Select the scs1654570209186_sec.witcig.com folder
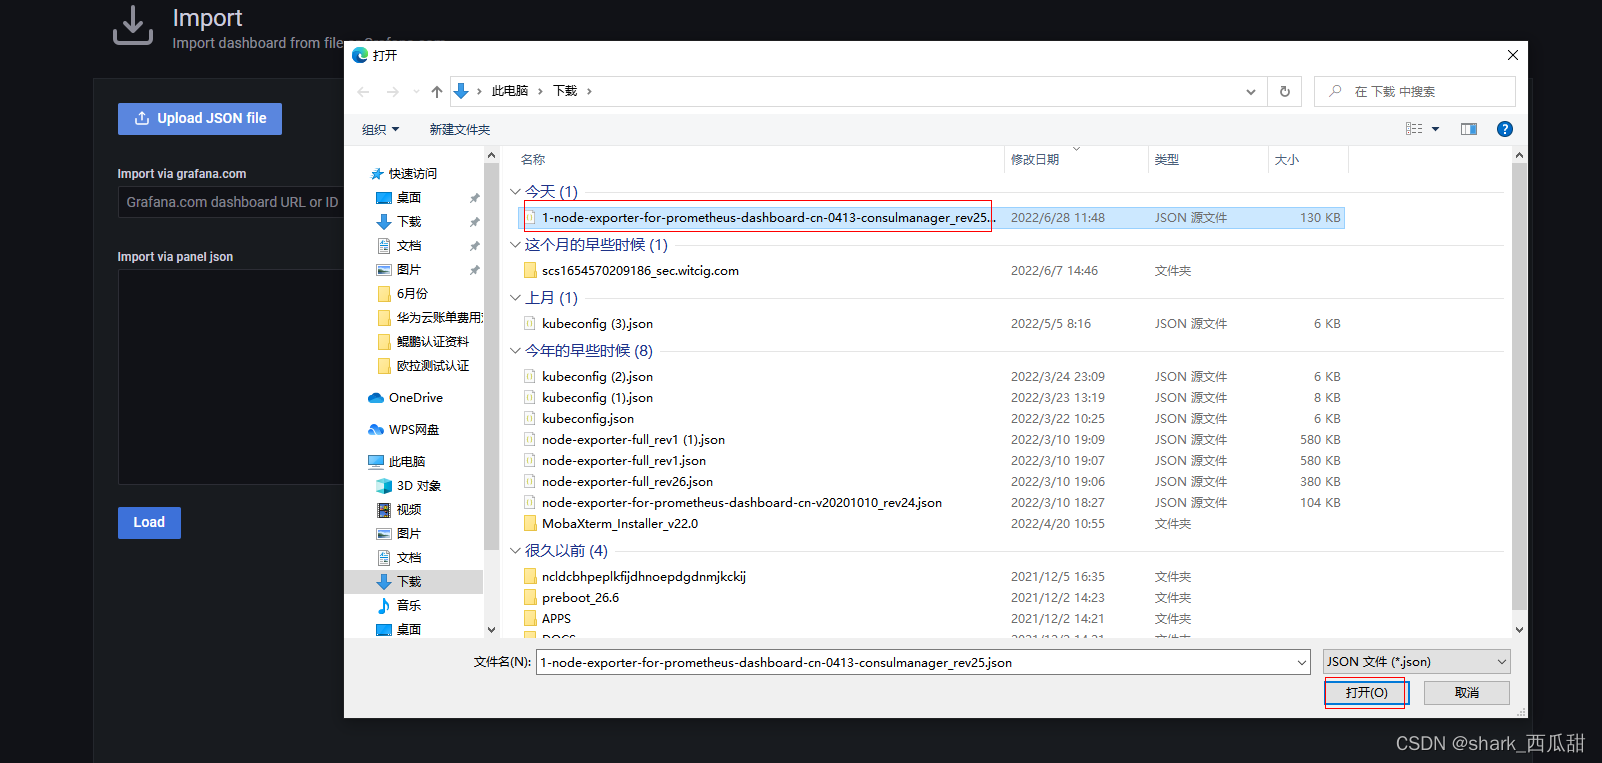 [x=933, y=270]
